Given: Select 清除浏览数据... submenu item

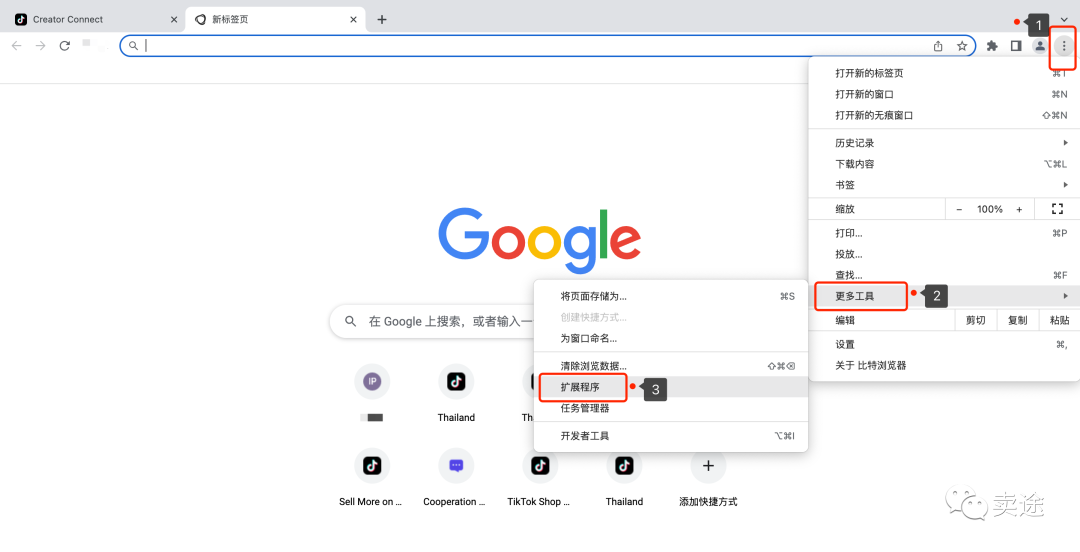Looking at the screenshot, I should [x=671, y=366].
